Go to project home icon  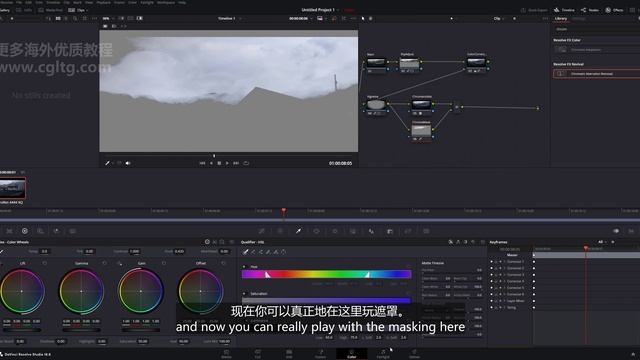click(x=633, y=354)
